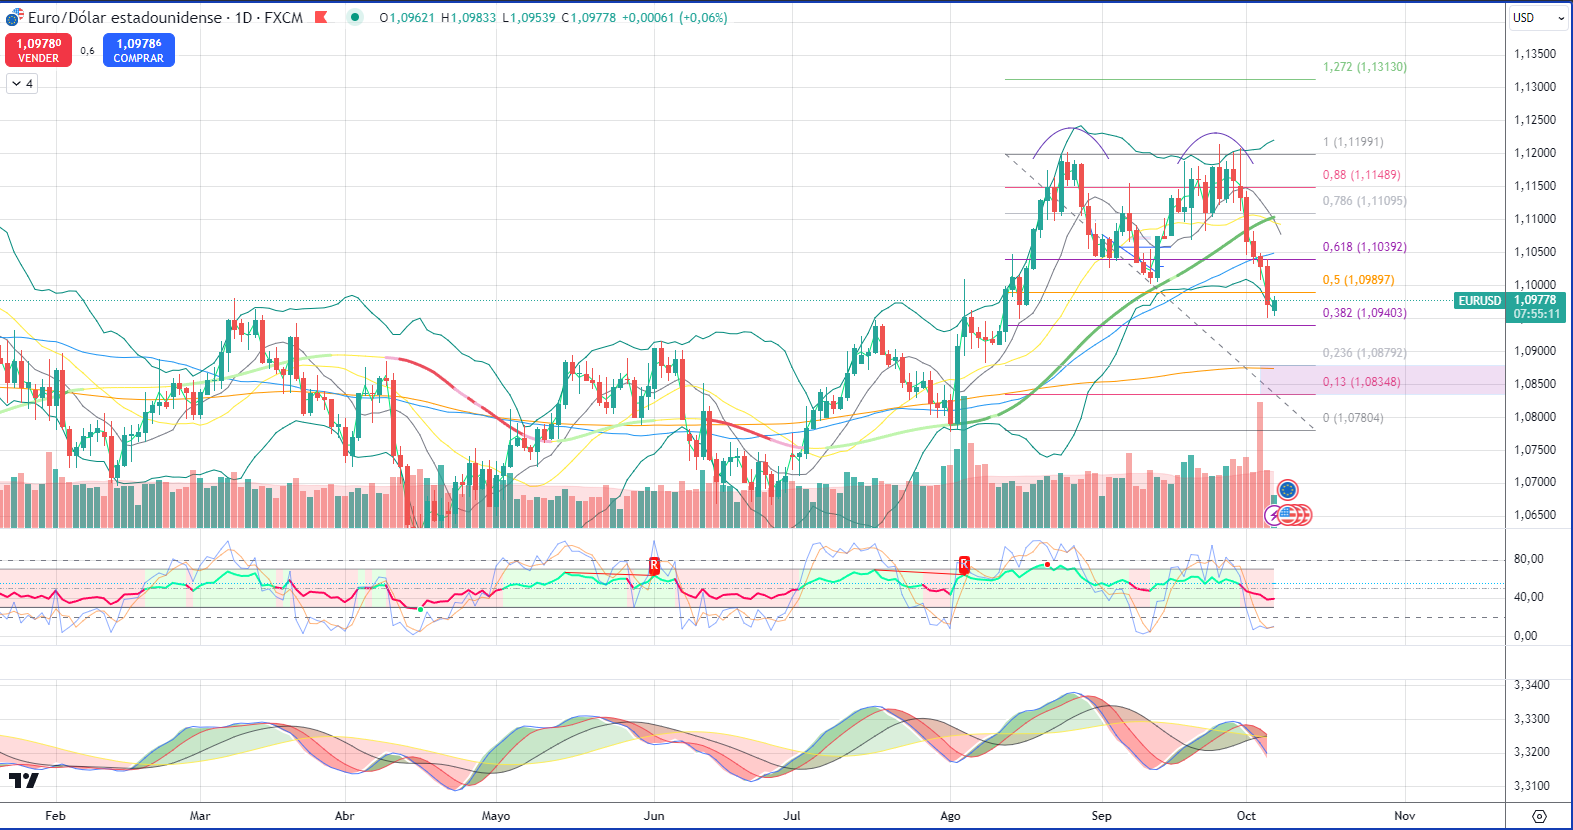Click the red flag marker beside FXCM

coord(321,17)
